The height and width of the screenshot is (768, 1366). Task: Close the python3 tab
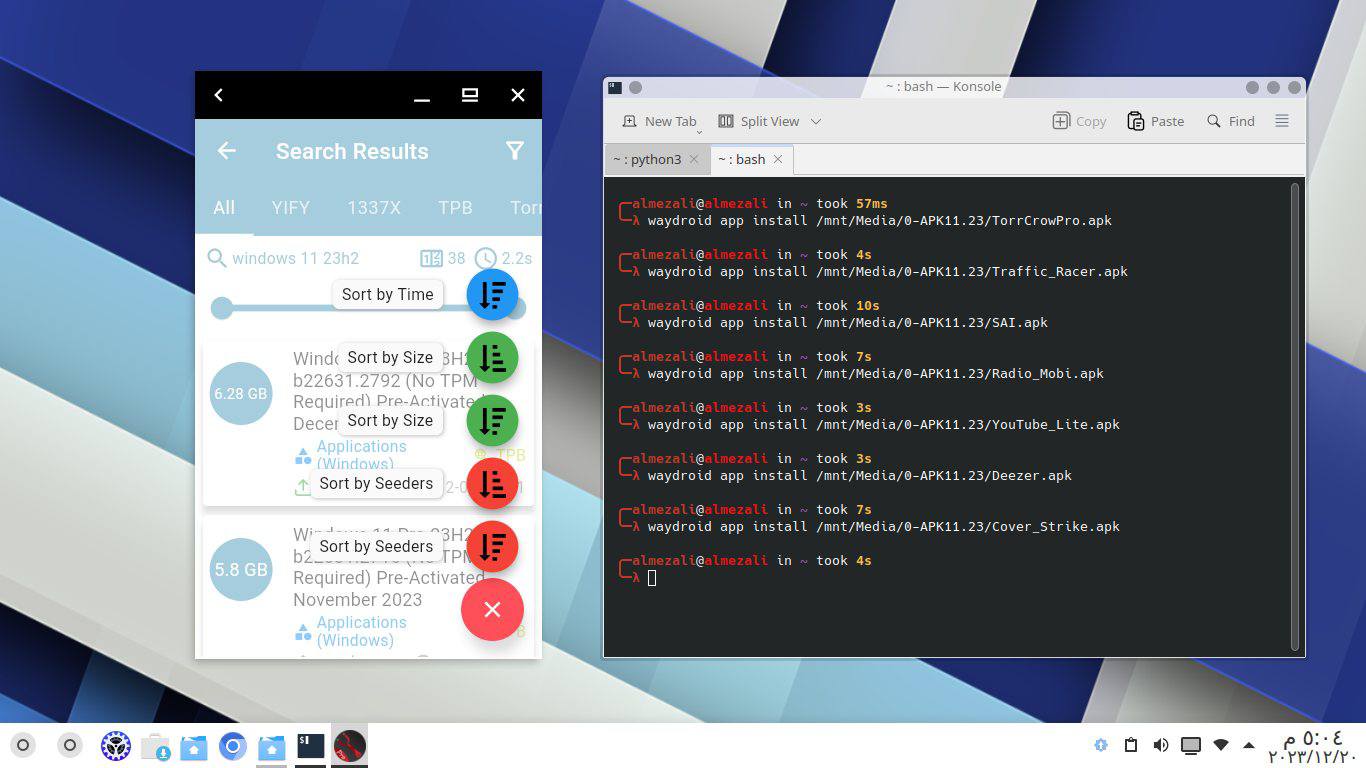coord(694,159)
